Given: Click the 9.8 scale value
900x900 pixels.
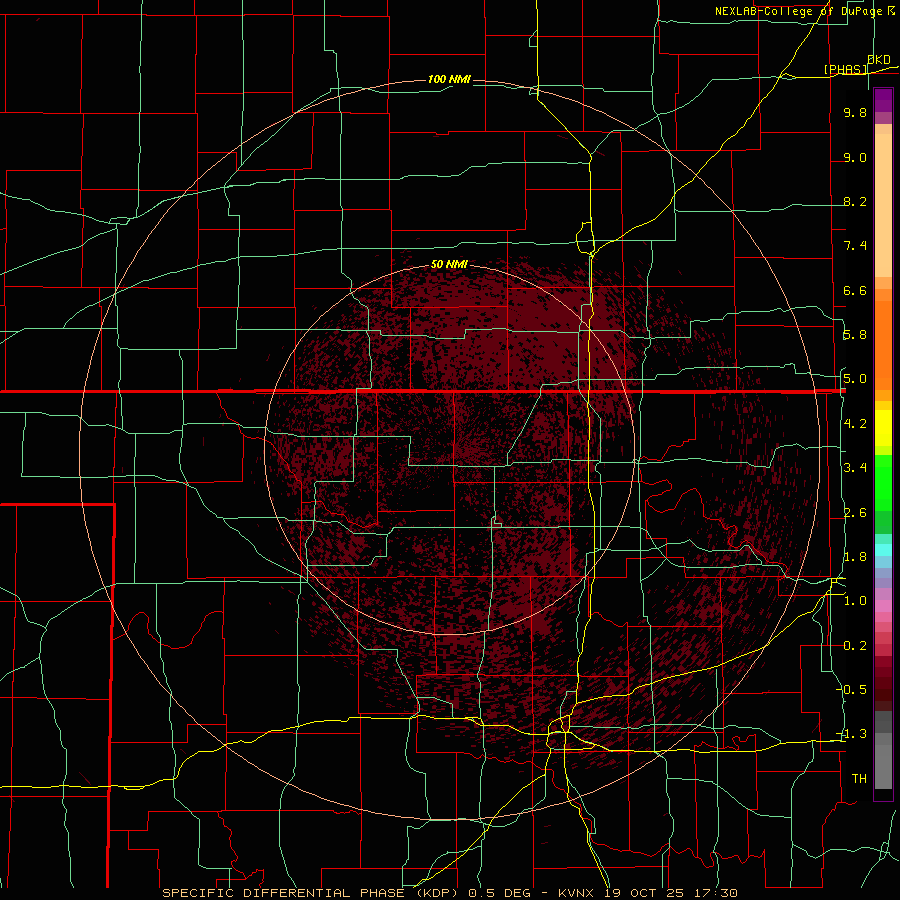Looking at the screenshot, I should click(x=855, y=113).
